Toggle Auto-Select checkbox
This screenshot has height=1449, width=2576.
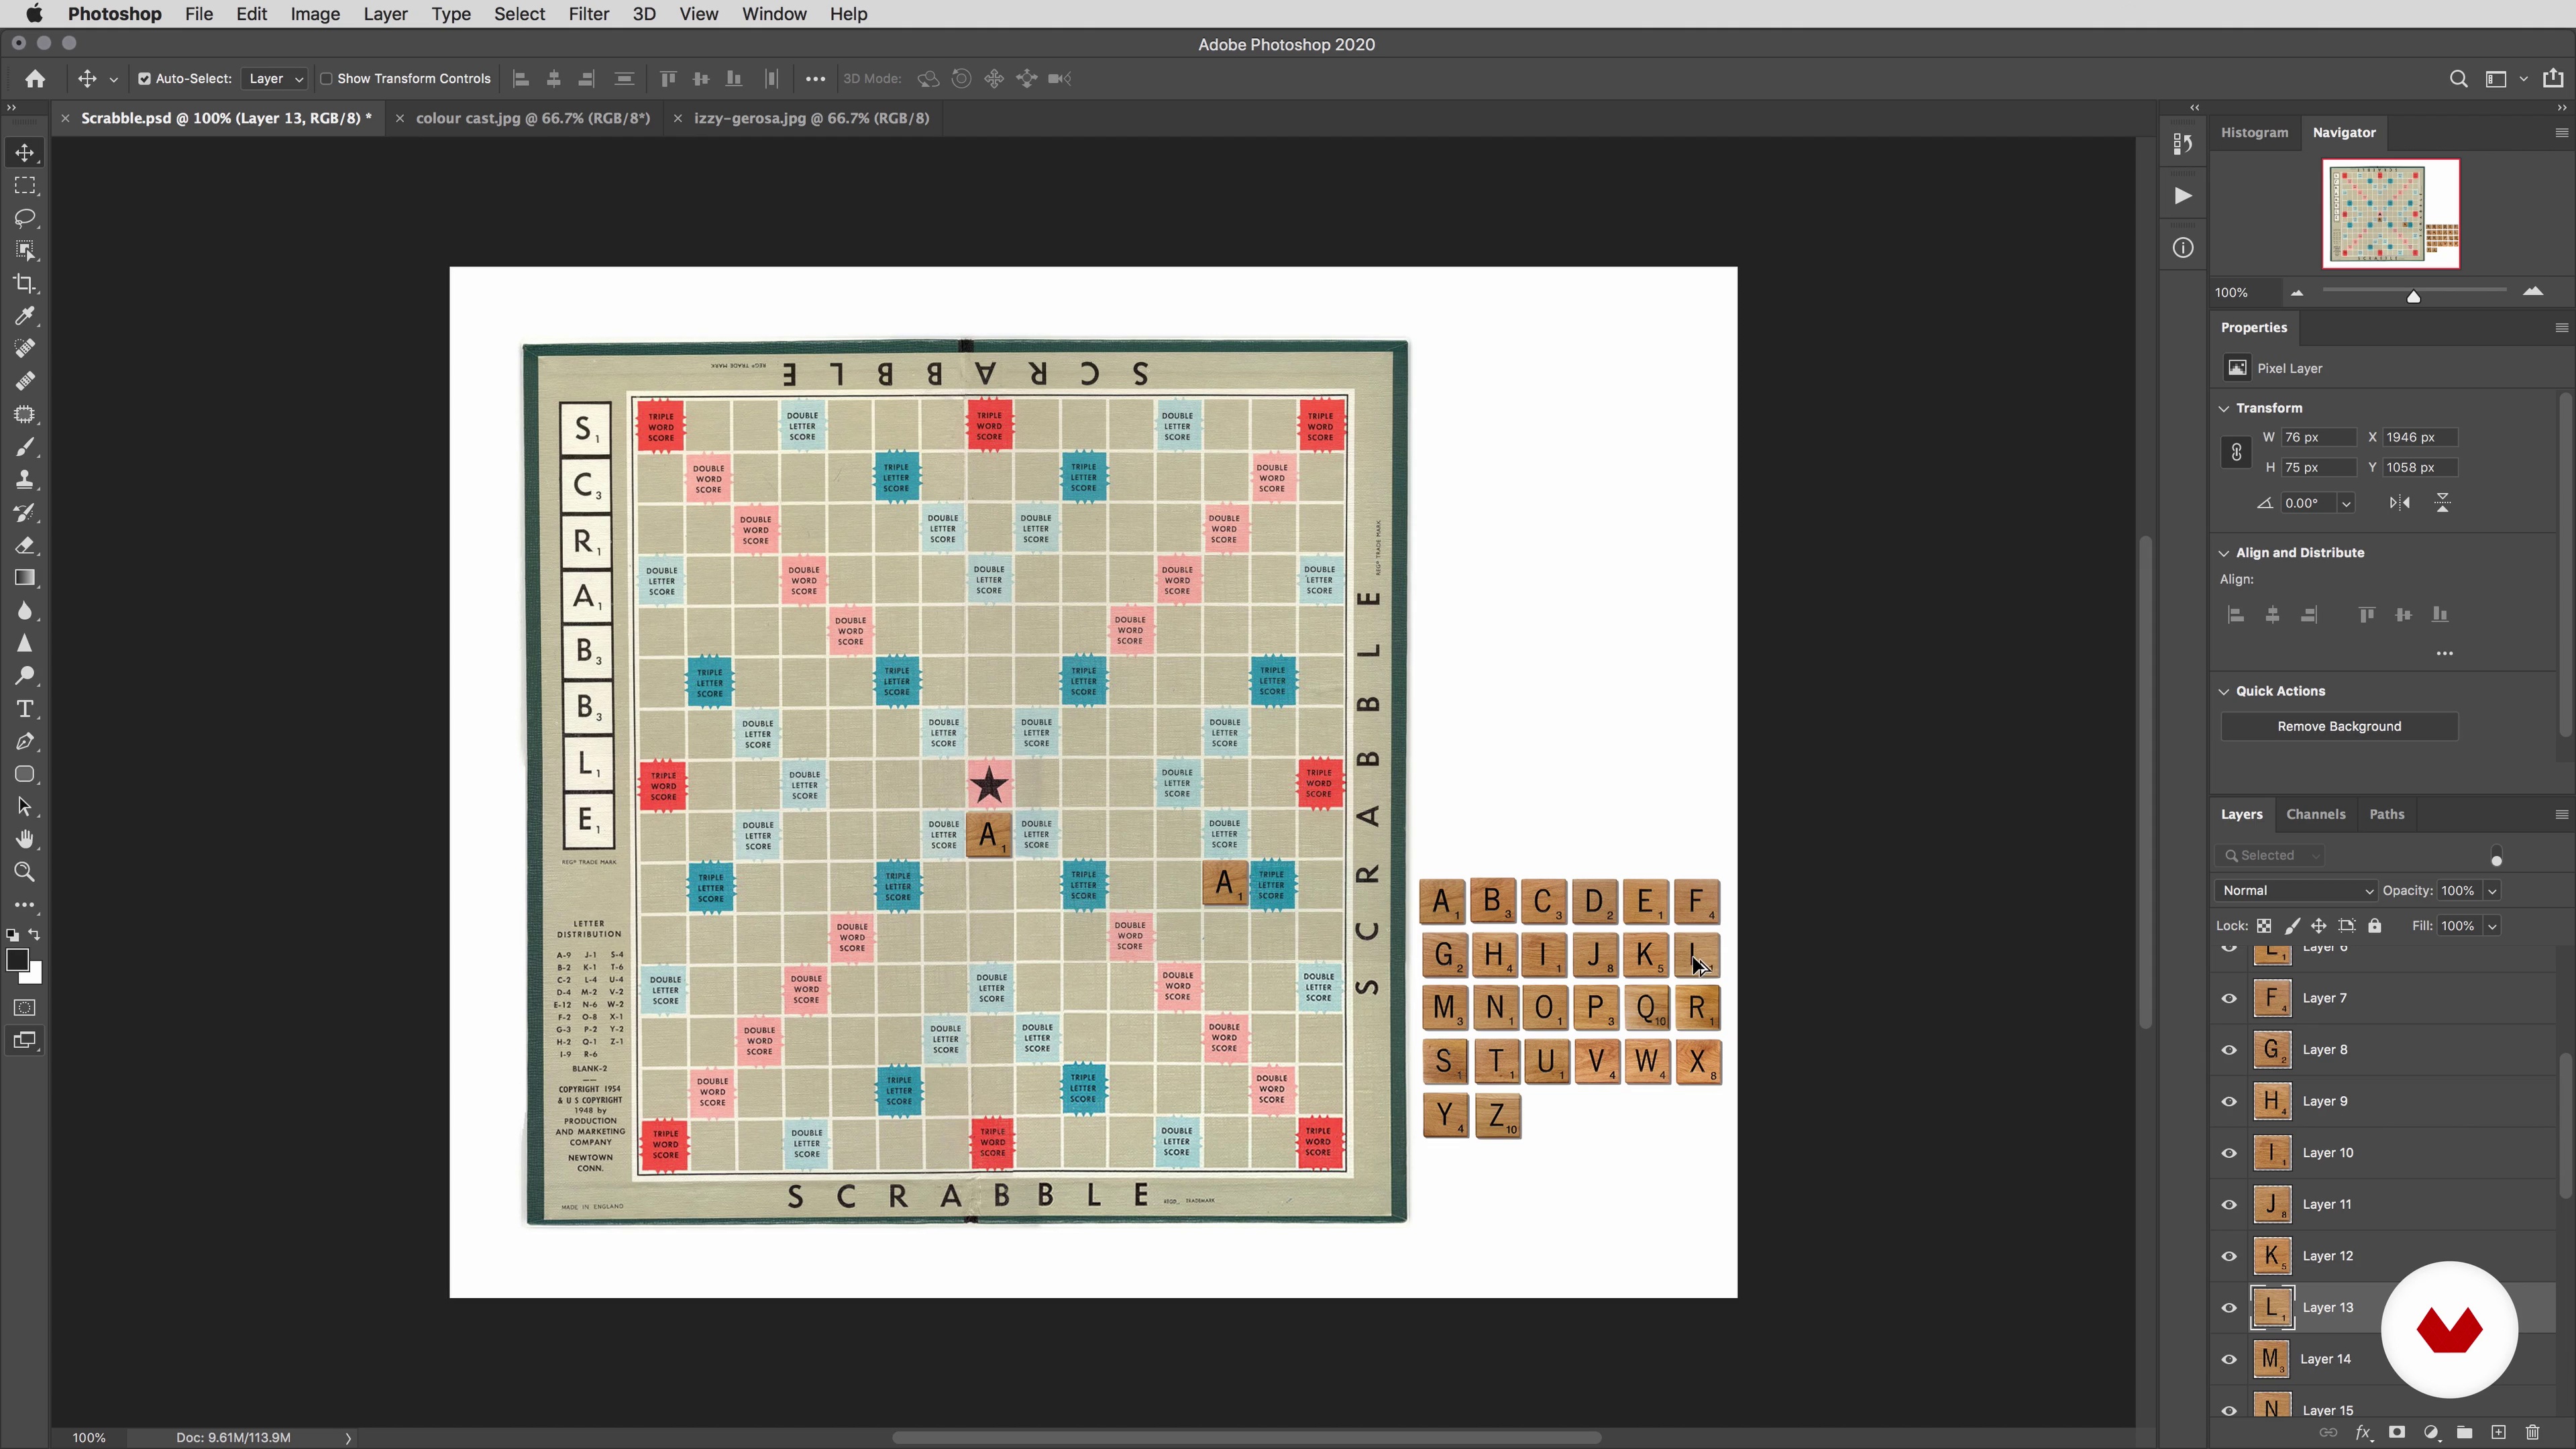point(144,79)
